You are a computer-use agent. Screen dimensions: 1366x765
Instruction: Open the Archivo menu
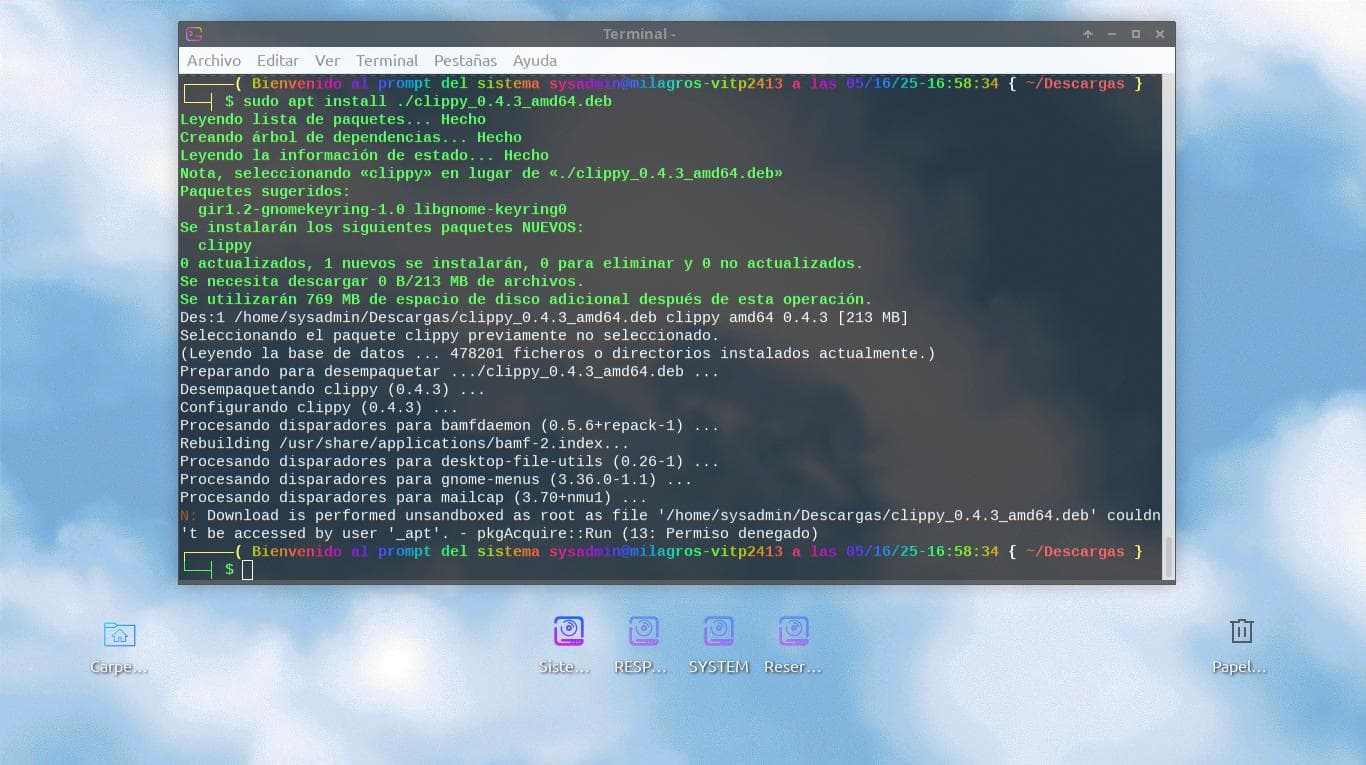[x=214, y=61]
